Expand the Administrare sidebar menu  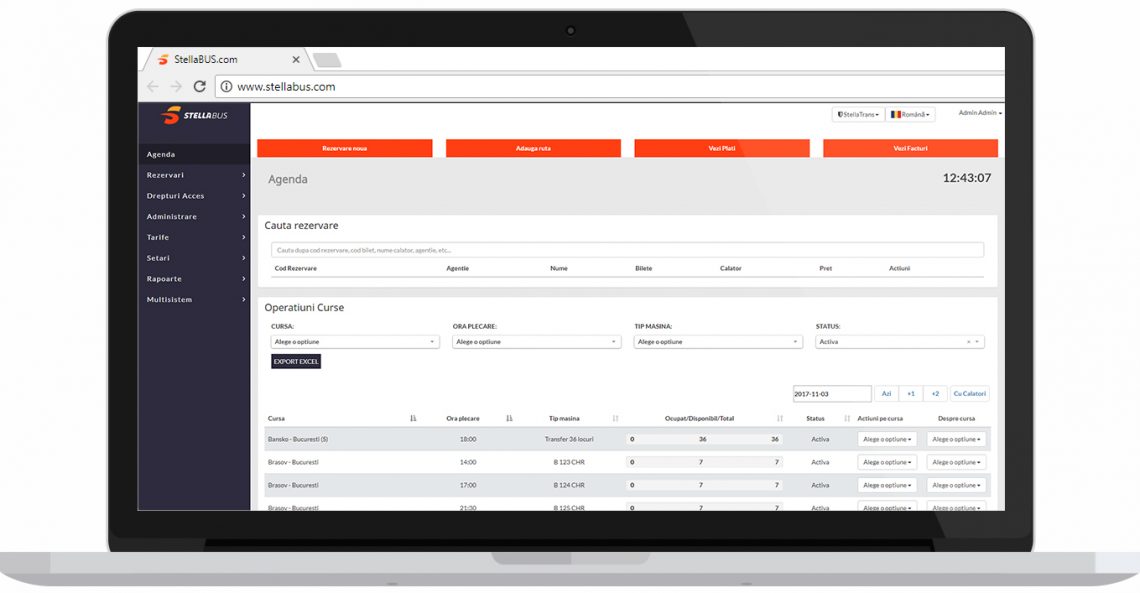pyautogui.click(x=193, y=217)
